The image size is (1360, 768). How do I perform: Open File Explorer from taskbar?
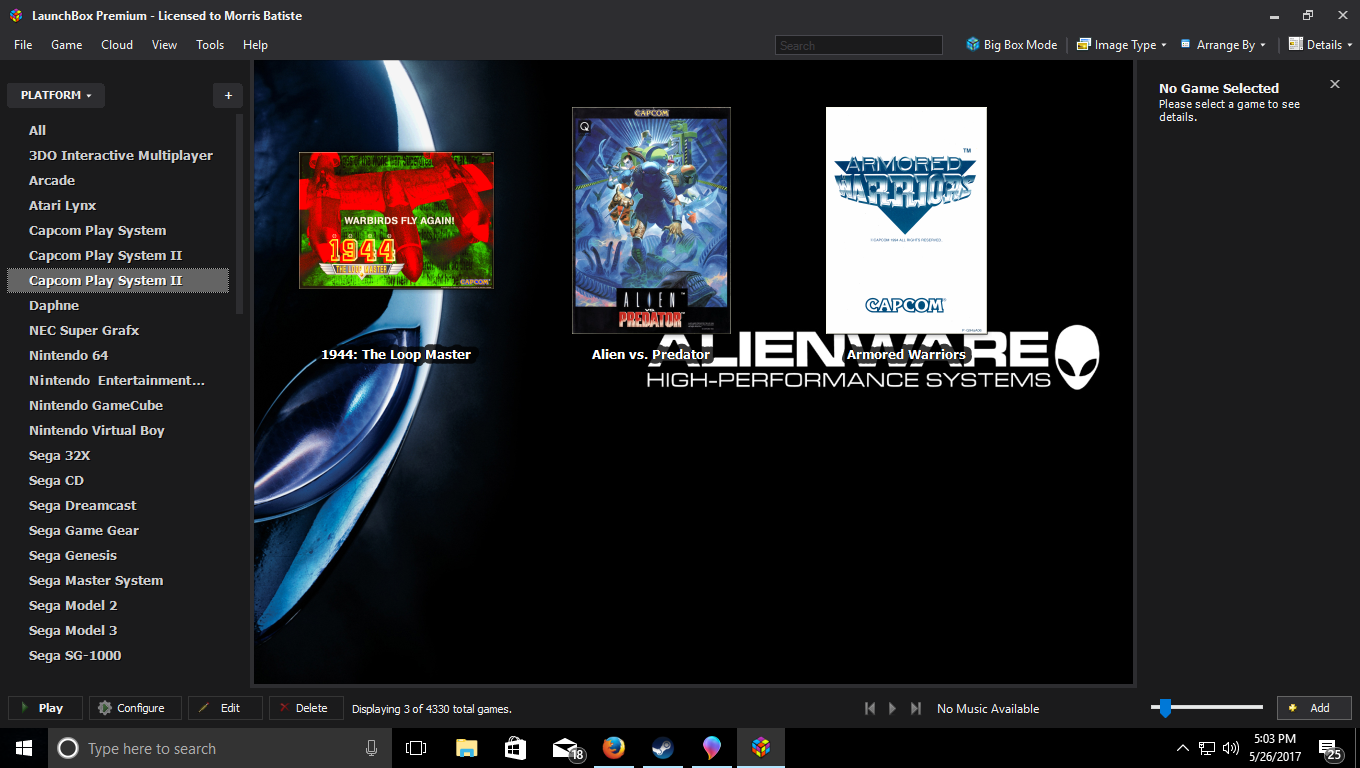(466, 748)
